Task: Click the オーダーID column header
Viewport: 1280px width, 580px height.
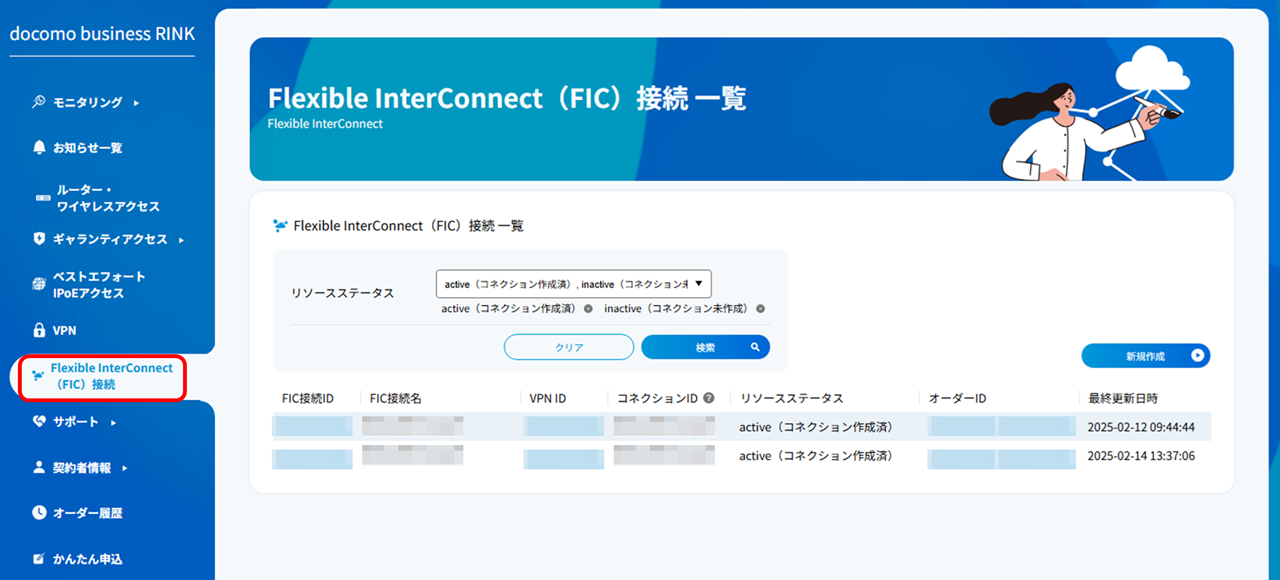Action: (x=958, y=398)
